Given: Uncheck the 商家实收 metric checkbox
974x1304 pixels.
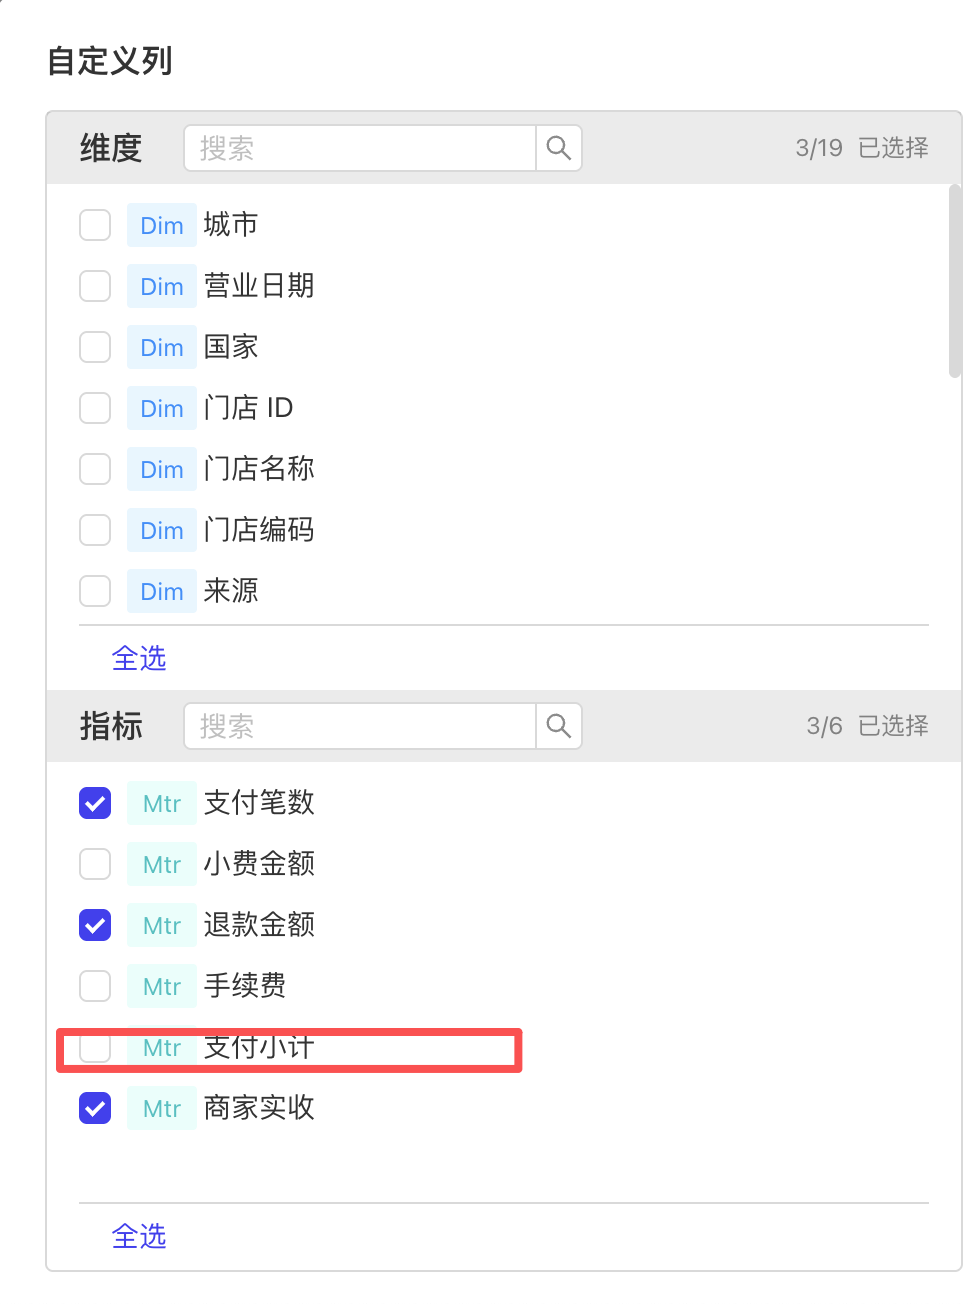Looking at the screenshot, I should point(95,1108).
